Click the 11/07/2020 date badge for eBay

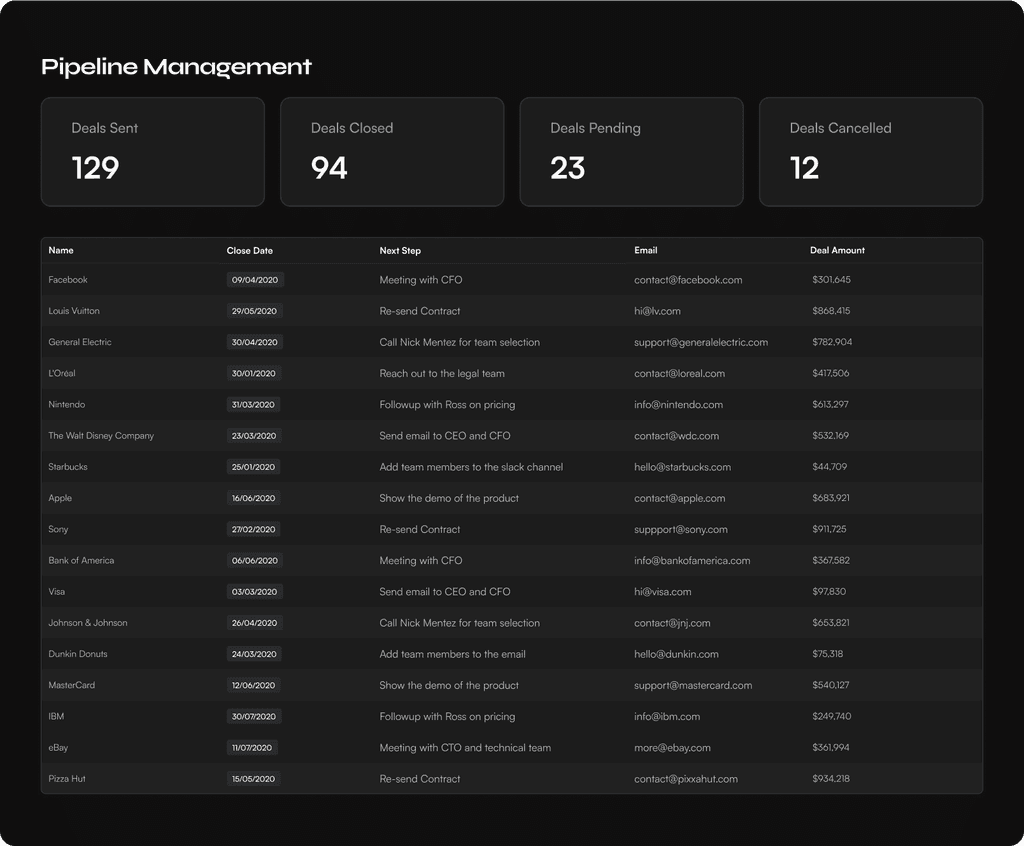[x=253, y=748]
